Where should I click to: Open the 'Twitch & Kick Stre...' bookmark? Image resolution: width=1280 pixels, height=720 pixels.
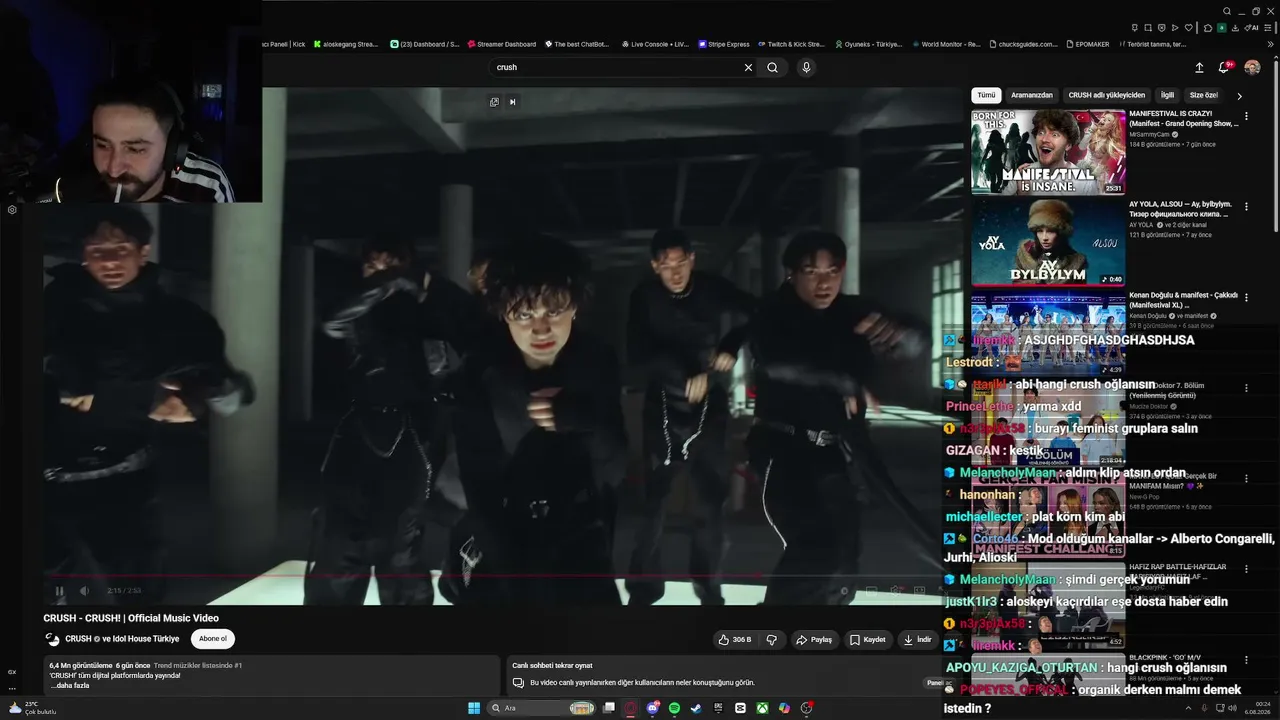790,44
